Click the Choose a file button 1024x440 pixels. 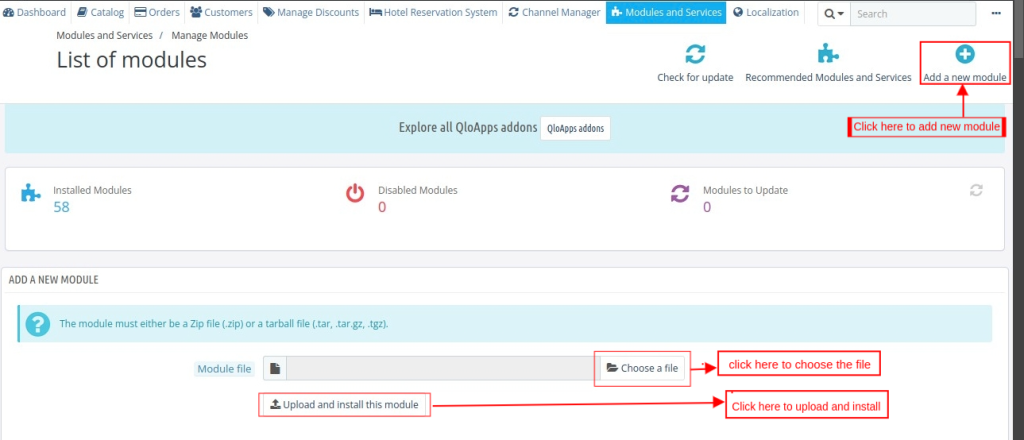[642, 369]
